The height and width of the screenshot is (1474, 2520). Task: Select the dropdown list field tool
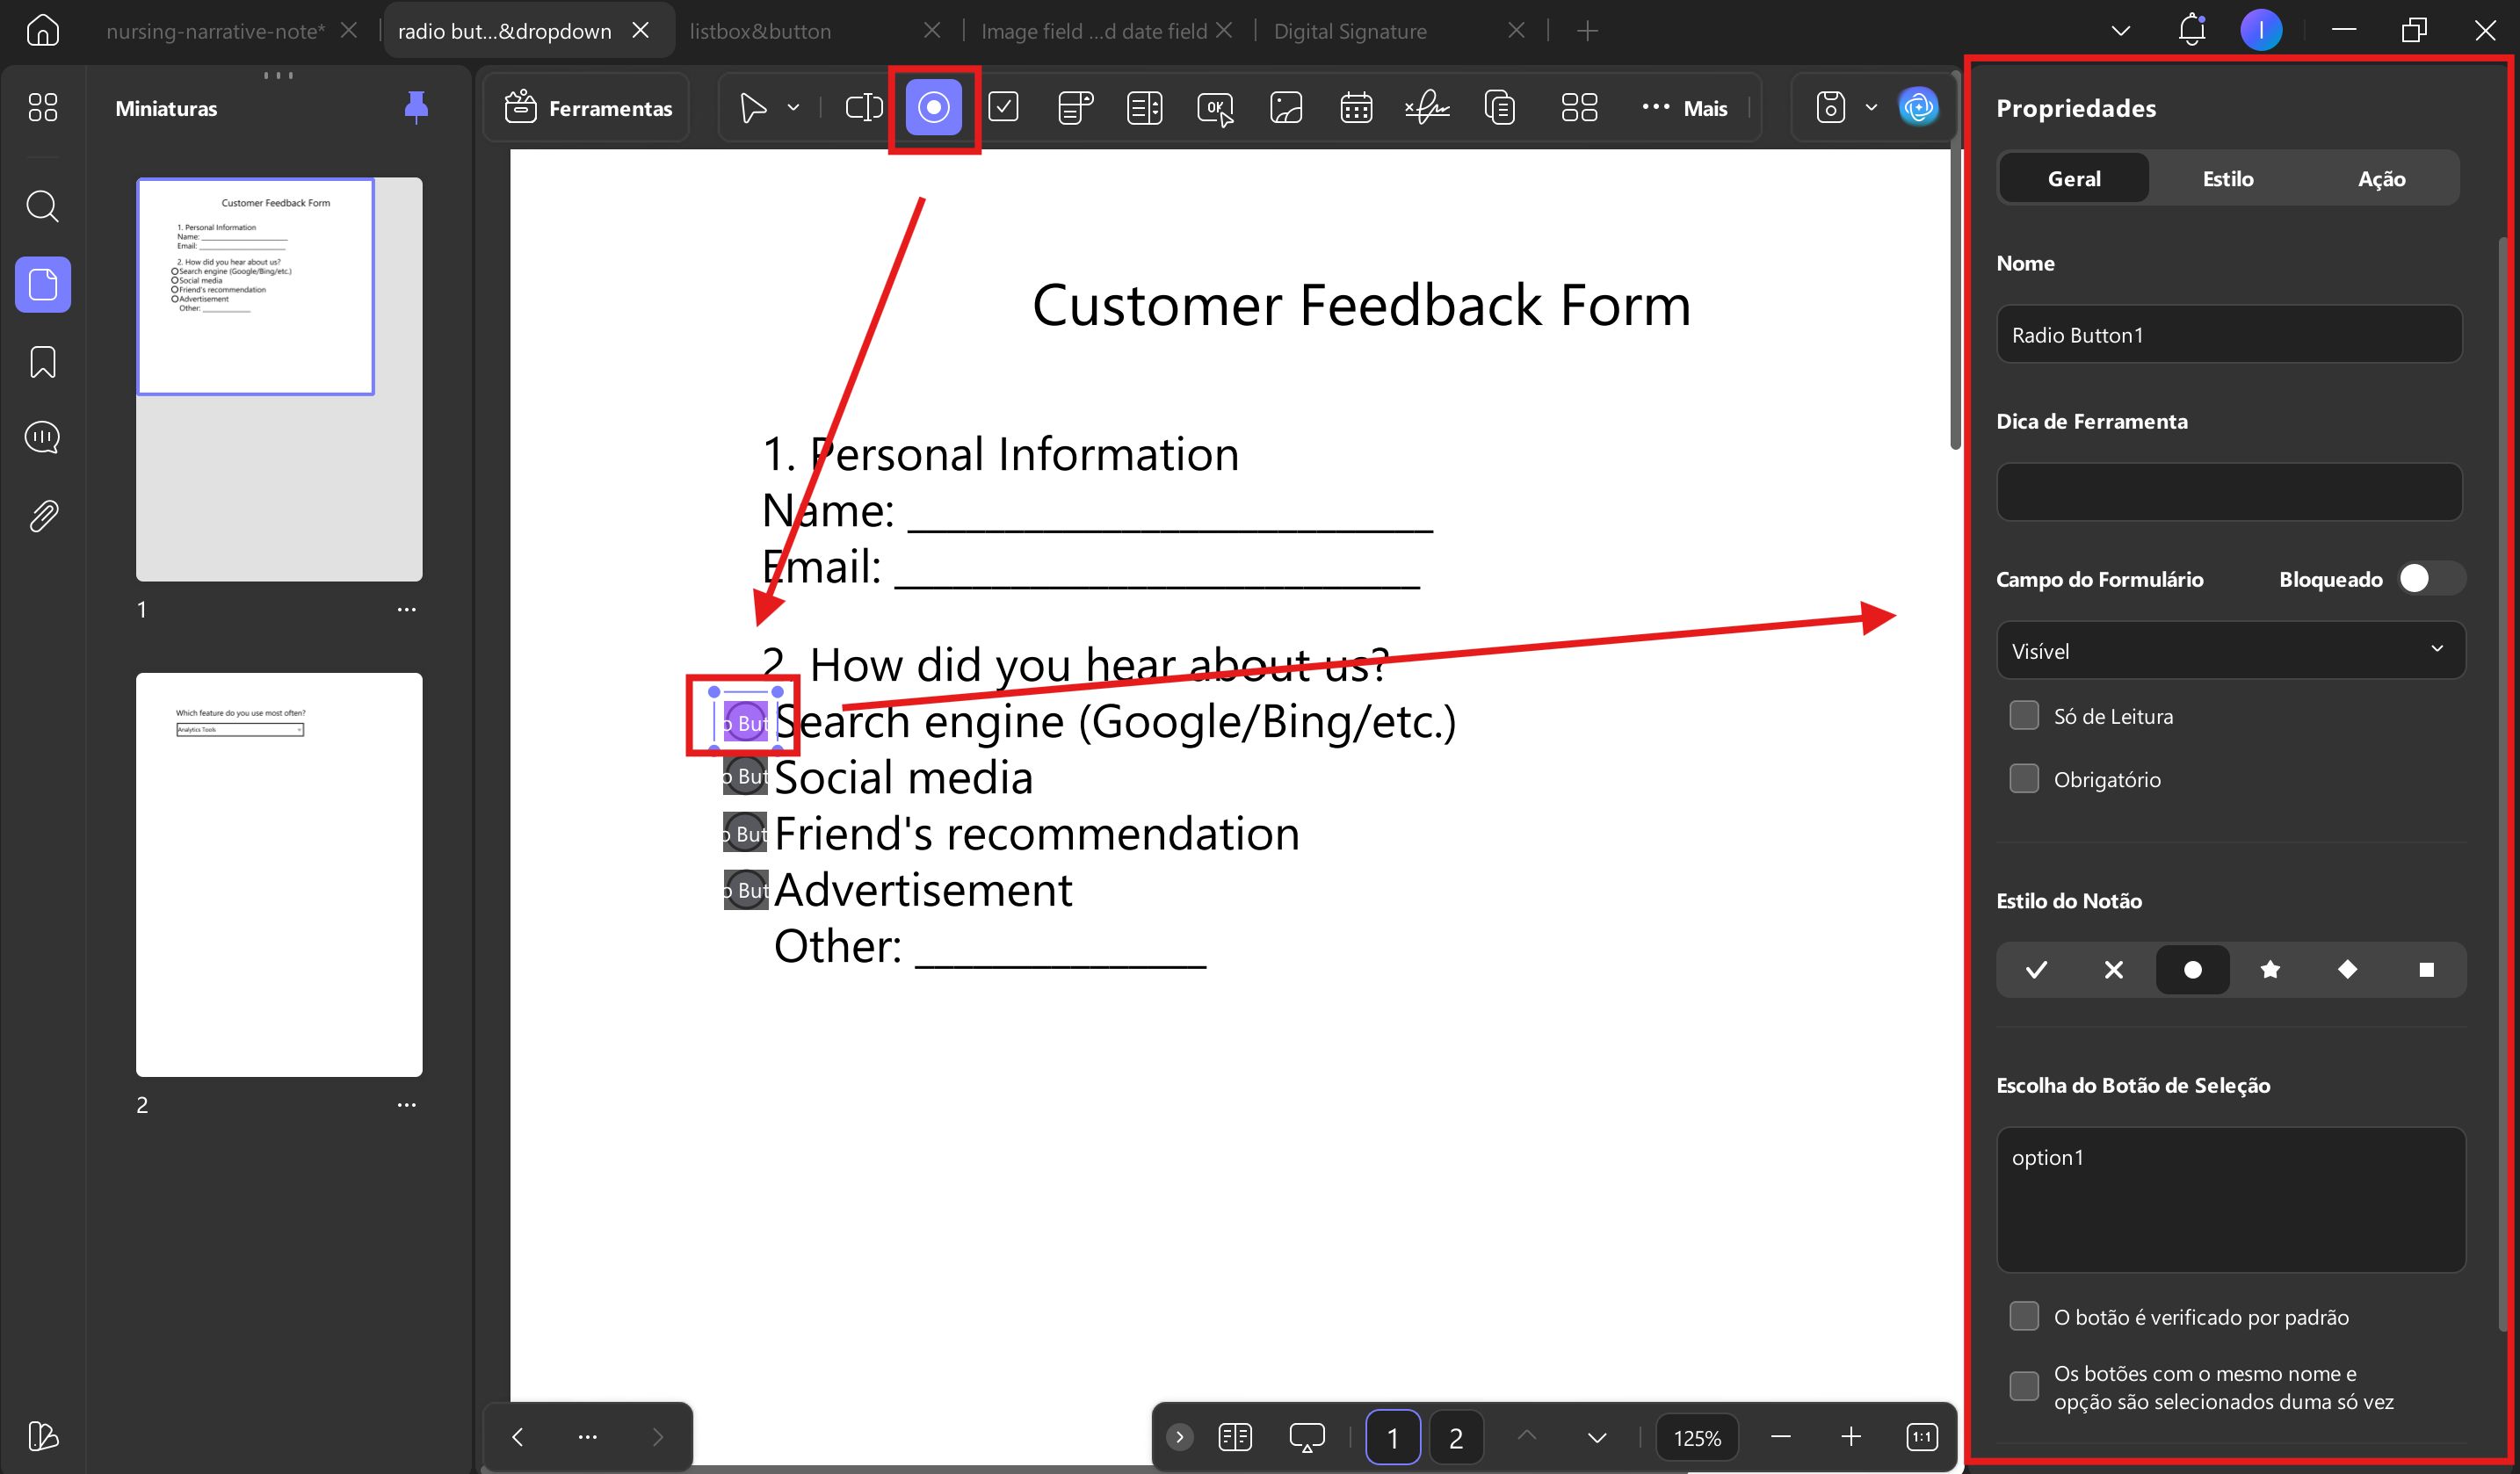[1074, 107]
